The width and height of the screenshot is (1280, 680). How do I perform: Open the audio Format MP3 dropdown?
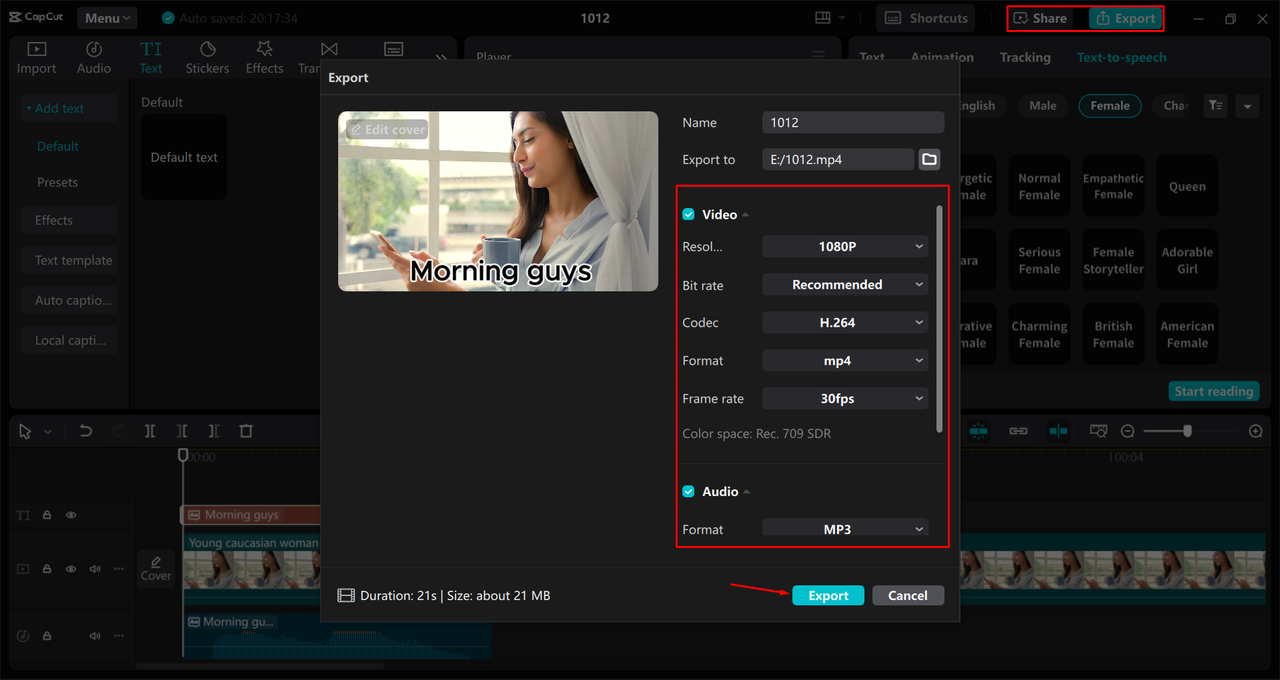point(845,528)
